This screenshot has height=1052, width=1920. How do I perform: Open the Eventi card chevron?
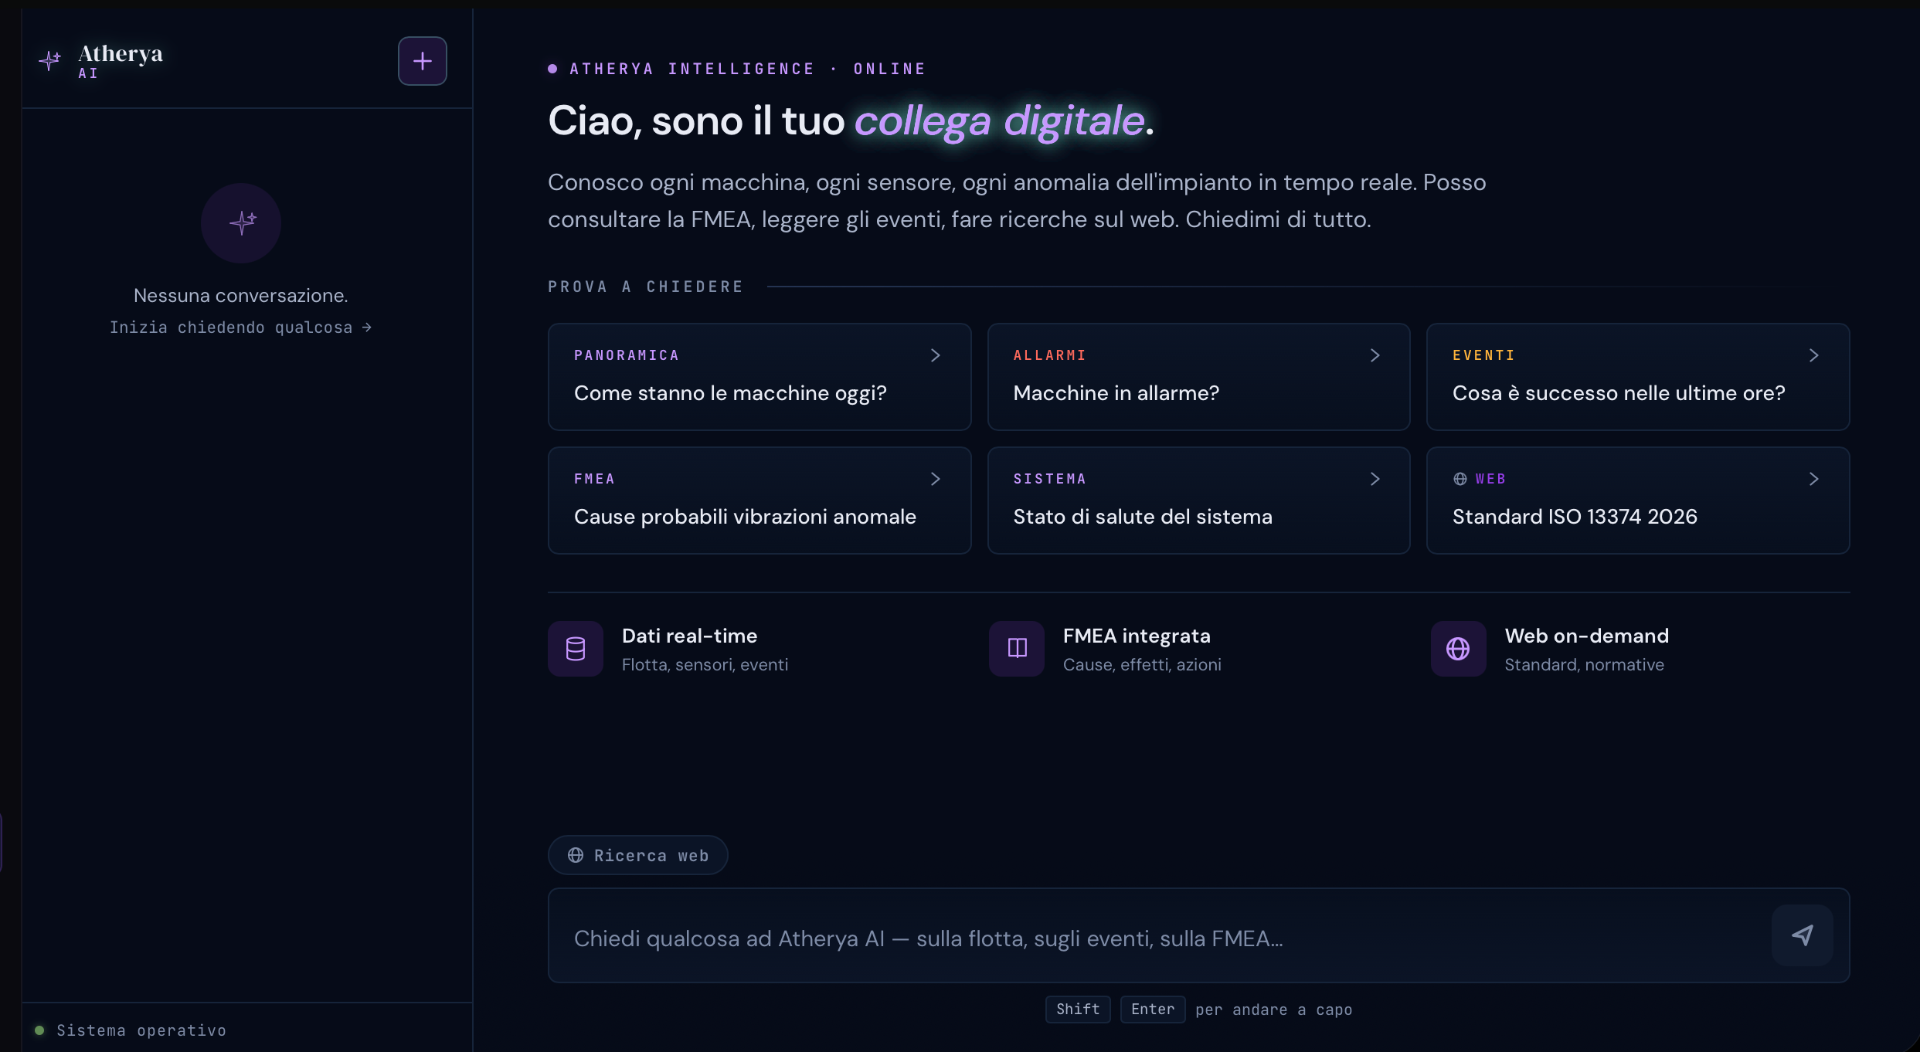click(1813, 355)
